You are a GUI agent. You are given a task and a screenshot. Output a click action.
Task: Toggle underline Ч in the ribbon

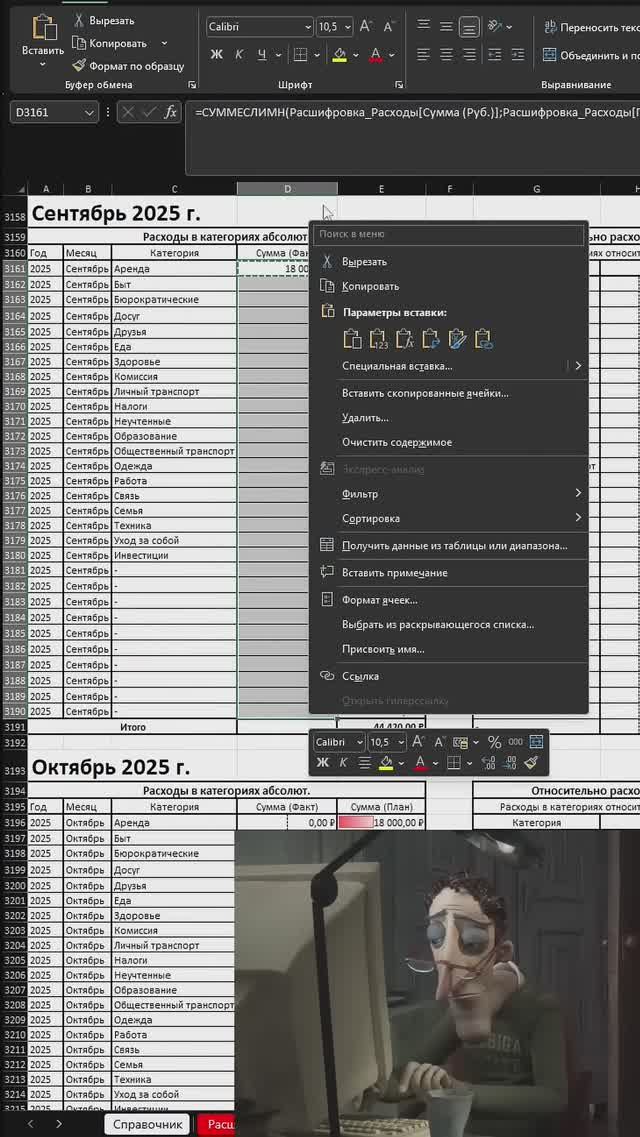[261, 54]
